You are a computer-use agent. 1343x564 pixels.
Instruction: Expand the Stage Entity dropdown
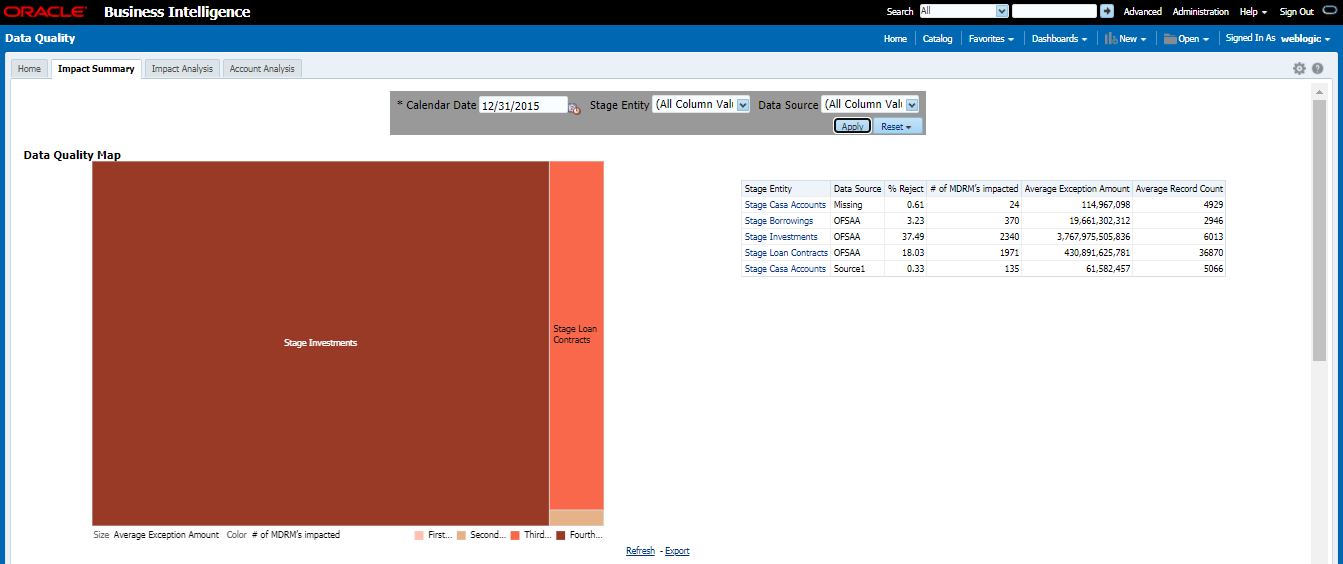pos(743,104)
